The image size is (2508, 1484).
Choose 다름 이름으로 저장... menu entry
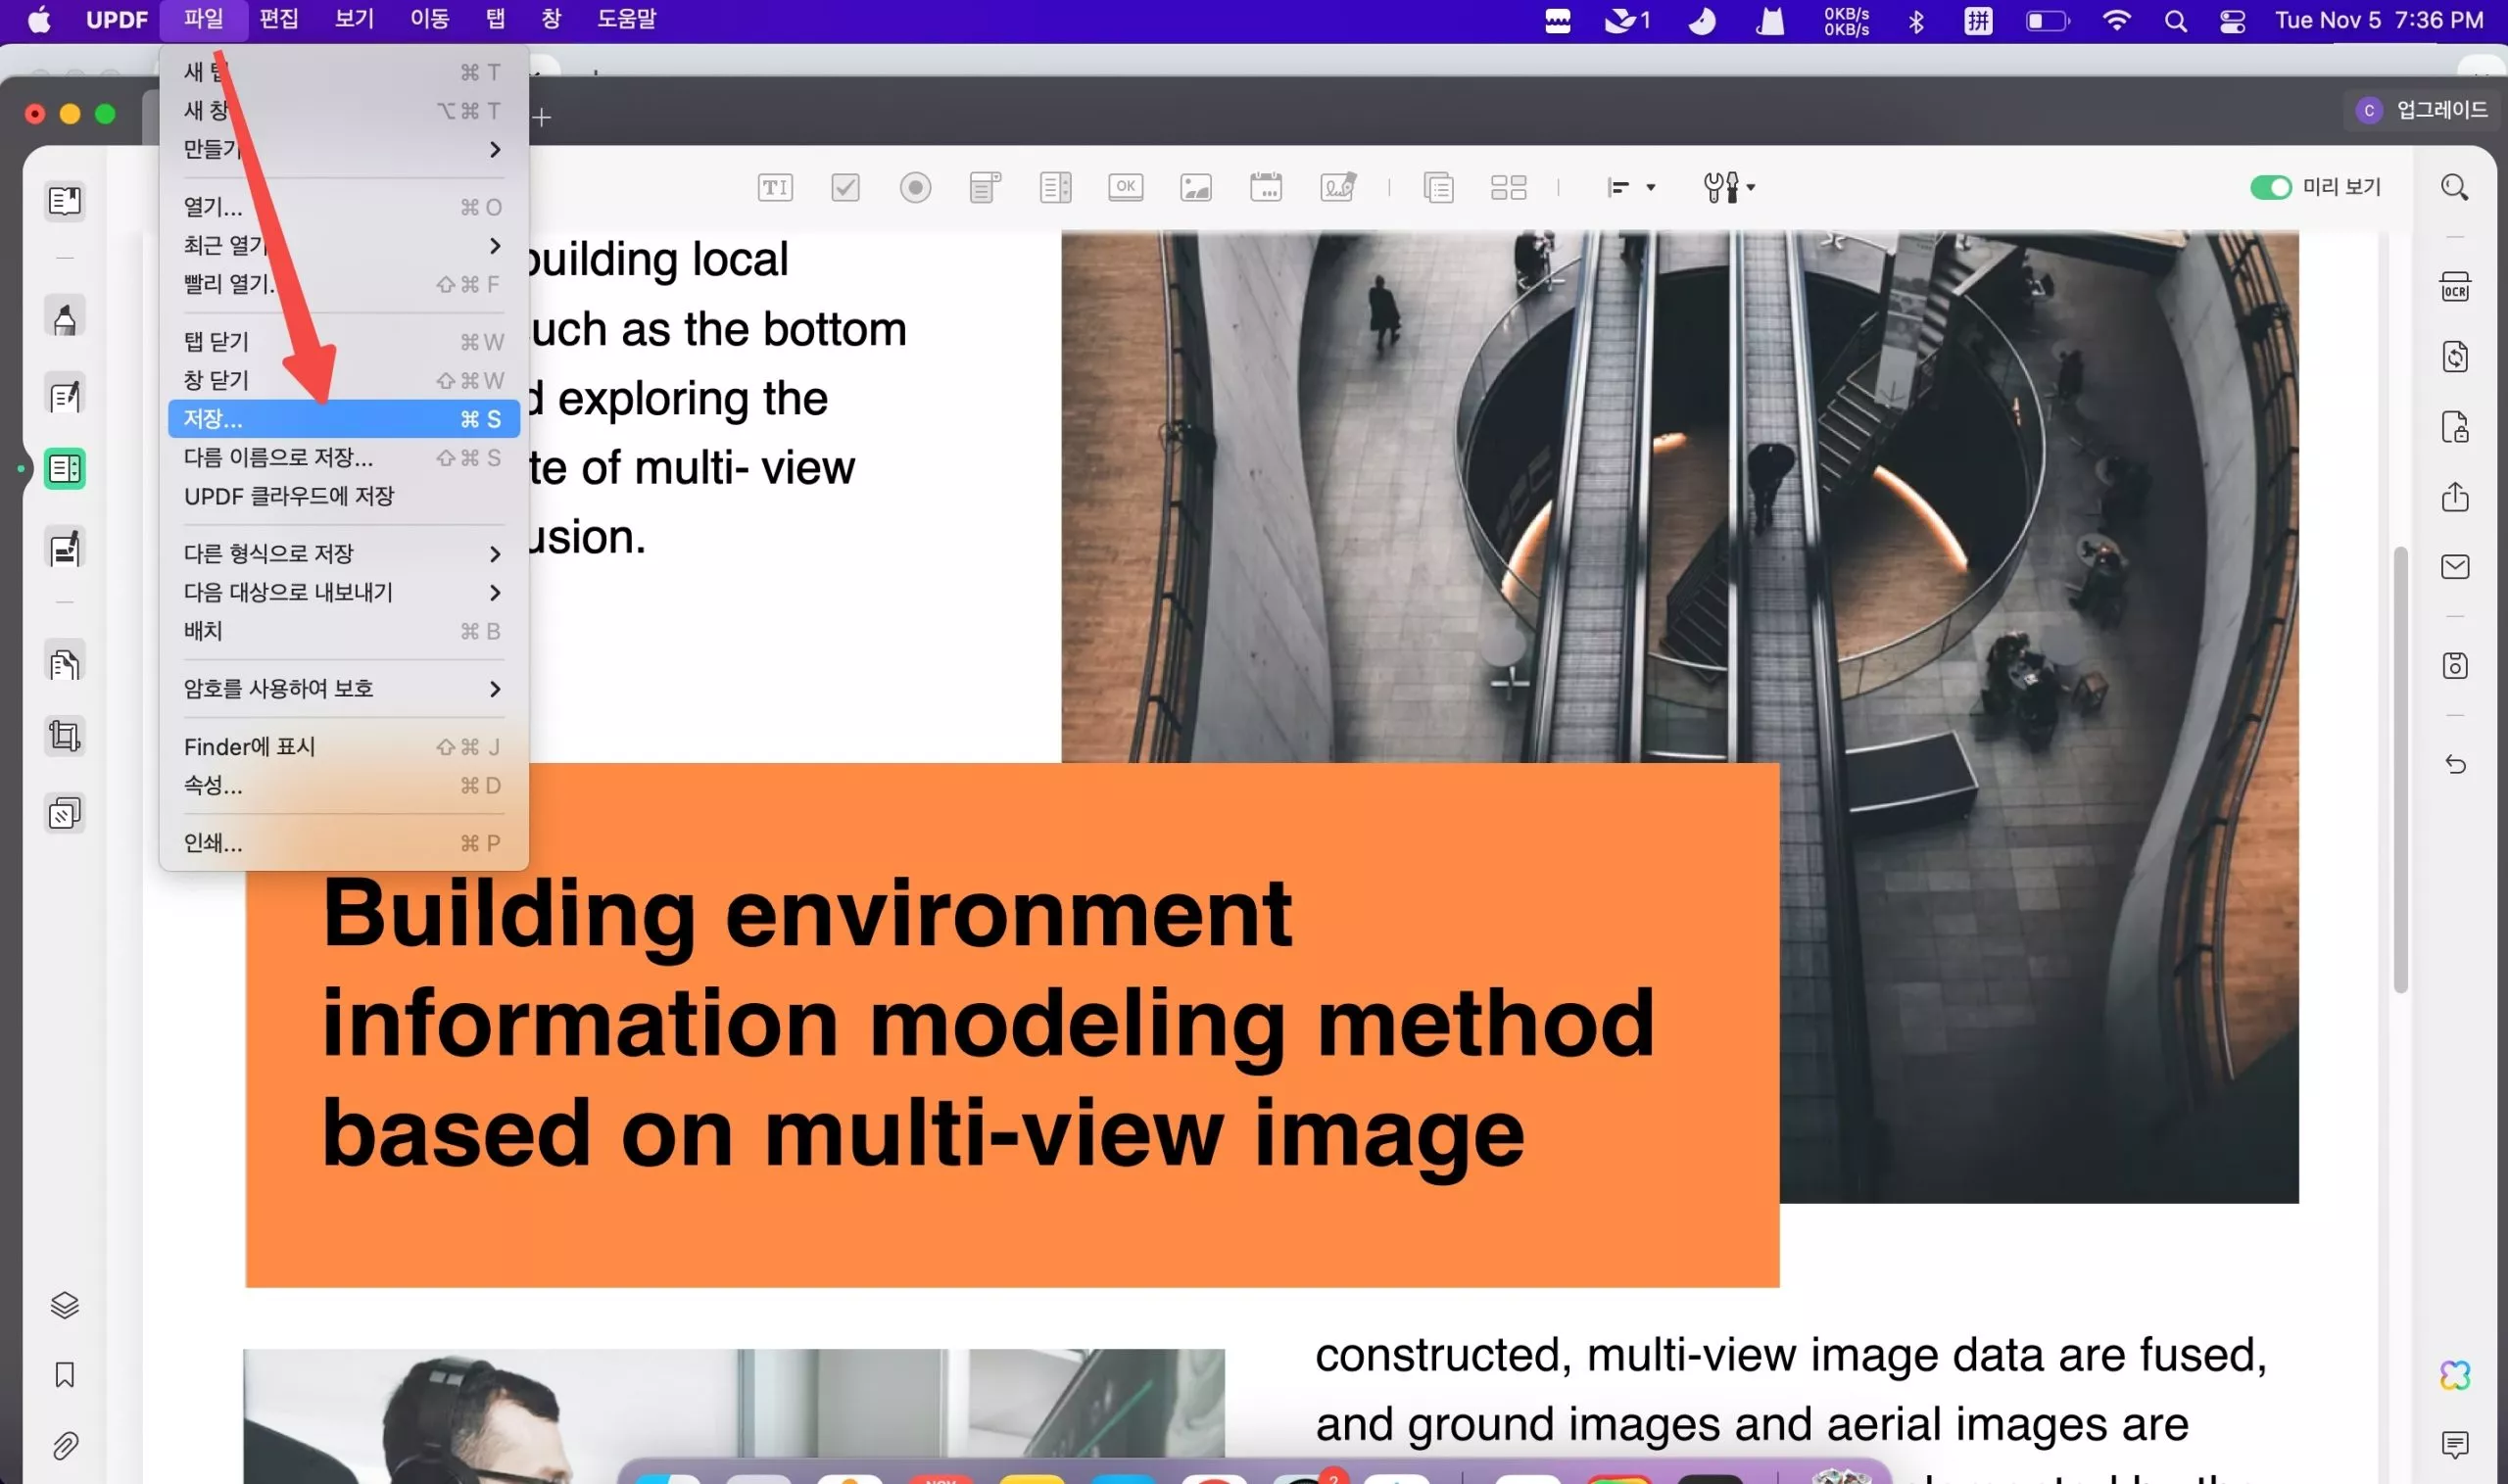(344, 458)
